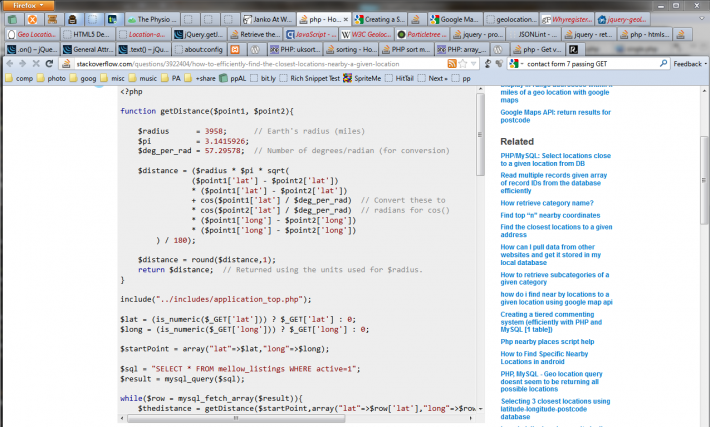Click the 'HitTail' bookmark
The width and height of the screenshot is (710, 427).
coord(399,78)
